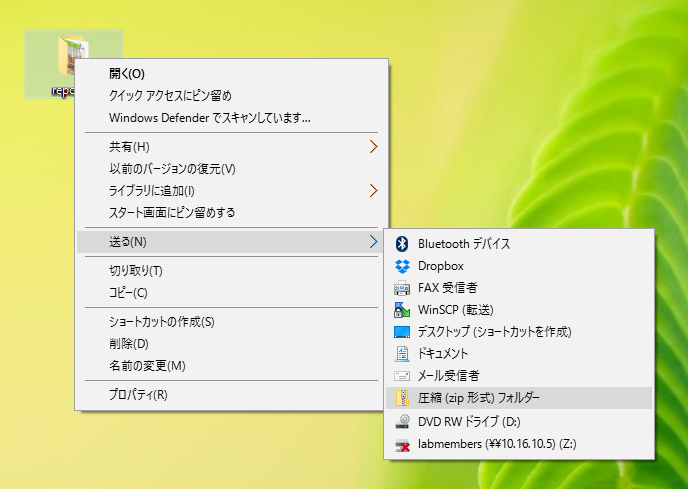Choose コピー(C) from context menu
Image resolution: width=688 pixels, height=489 pixels.
(x=128, y=292)
